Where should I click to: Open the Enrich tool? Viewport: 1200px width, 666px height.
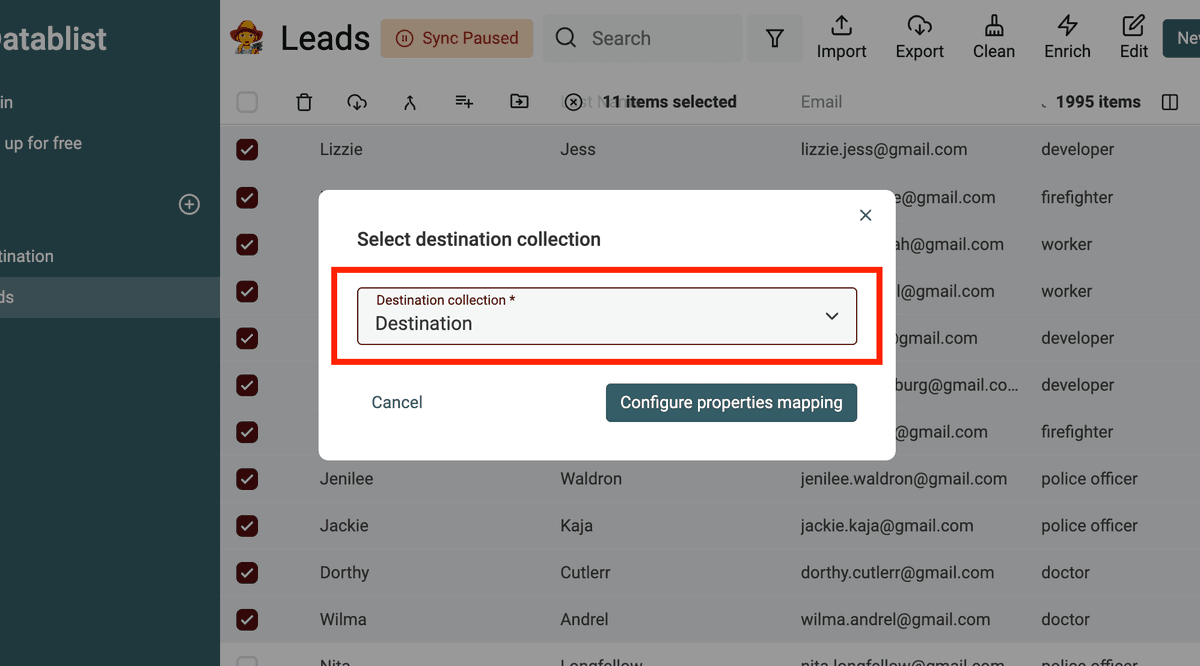[1067, 38]
